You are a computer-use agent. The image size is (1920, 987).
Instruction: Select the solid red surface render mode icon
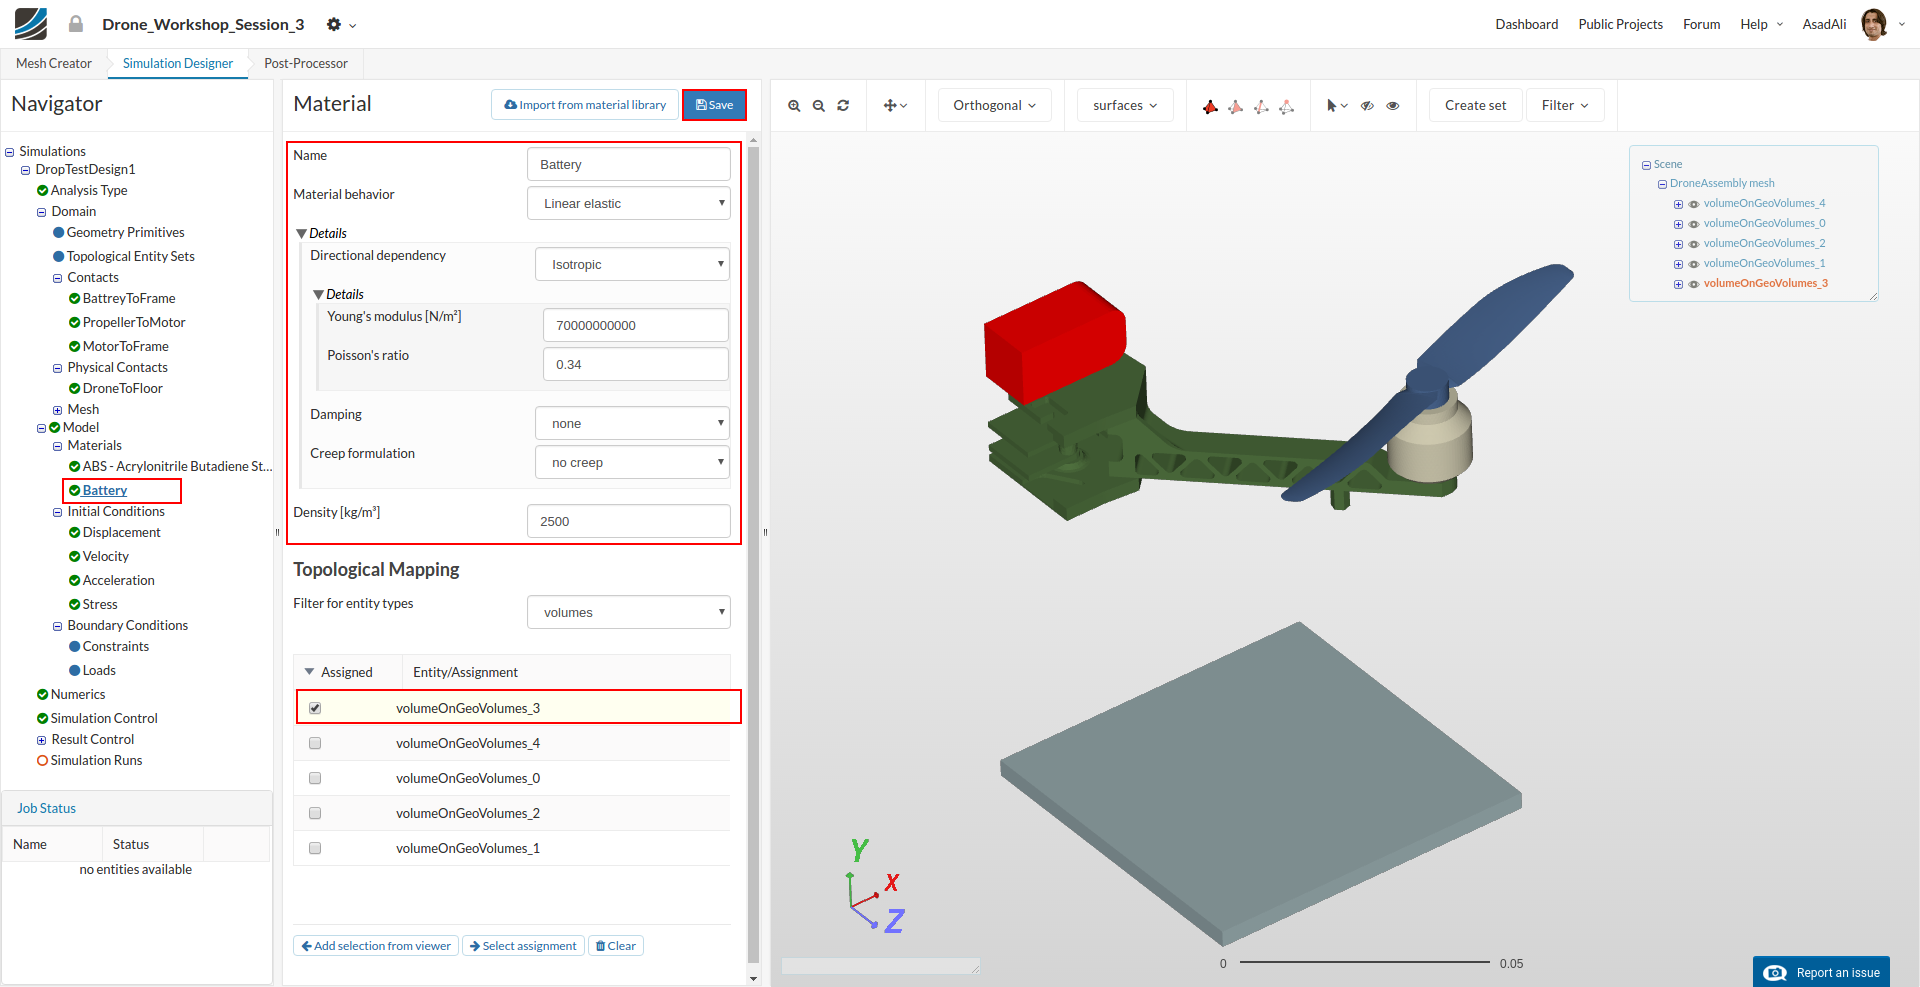[1210, 106]
